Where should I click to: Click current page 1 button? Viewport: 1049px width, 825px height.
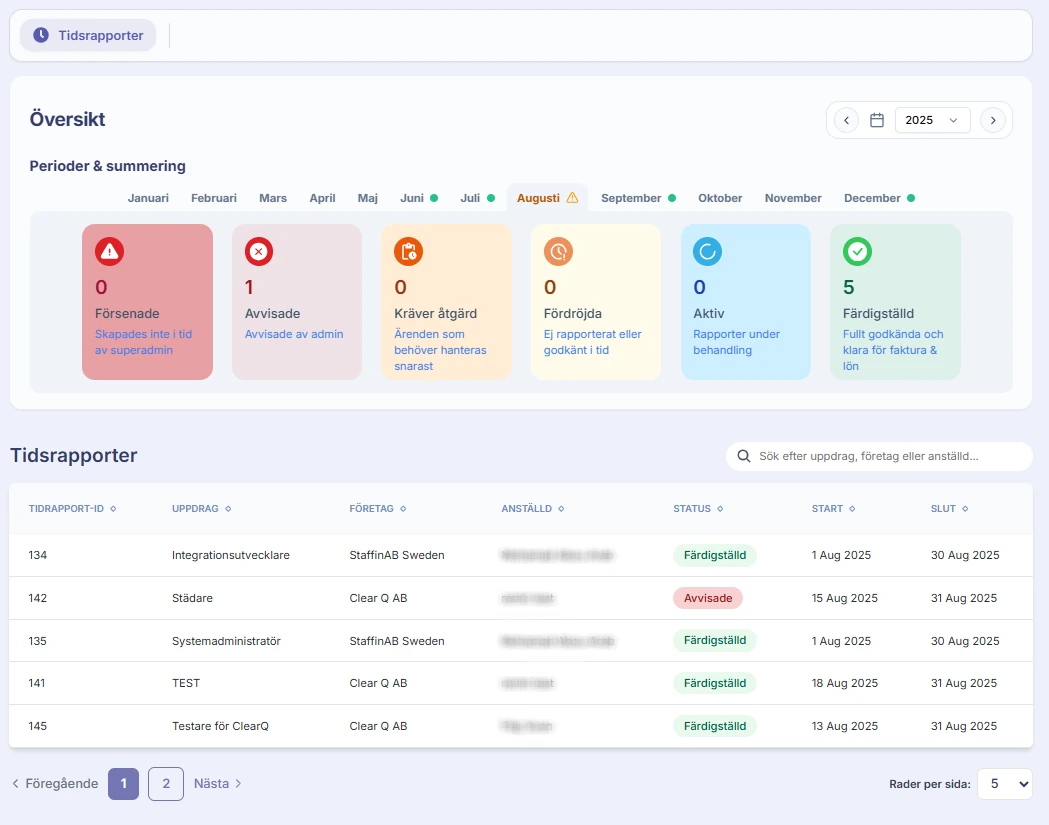(x=123, y=784)
